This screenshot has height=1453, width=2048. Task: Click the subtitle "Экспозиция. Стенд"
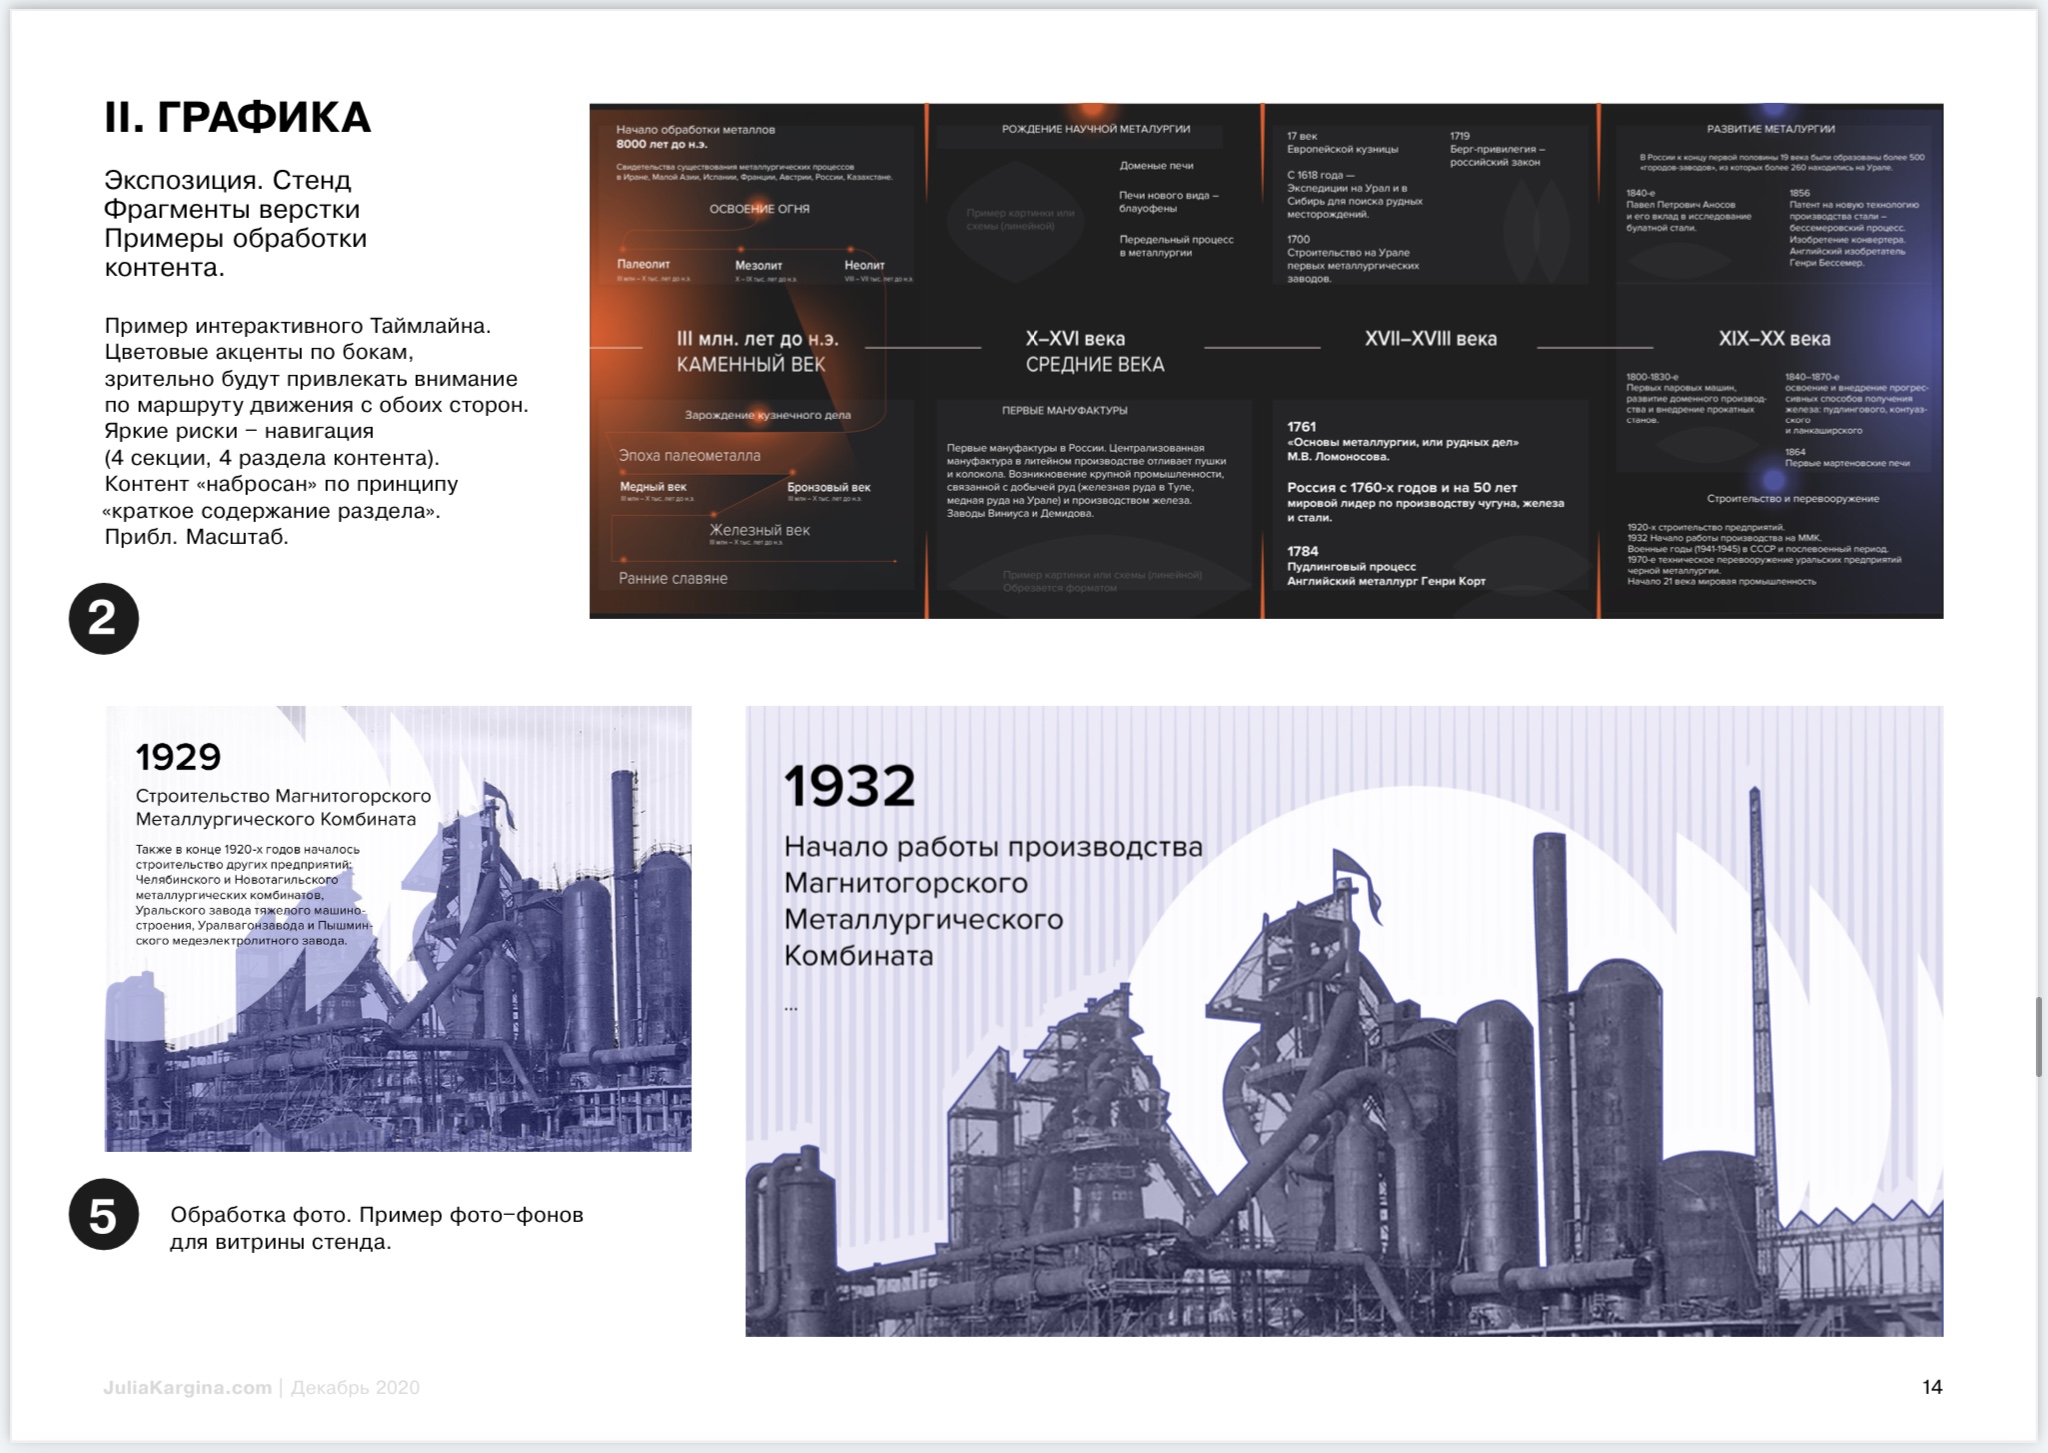228,181
